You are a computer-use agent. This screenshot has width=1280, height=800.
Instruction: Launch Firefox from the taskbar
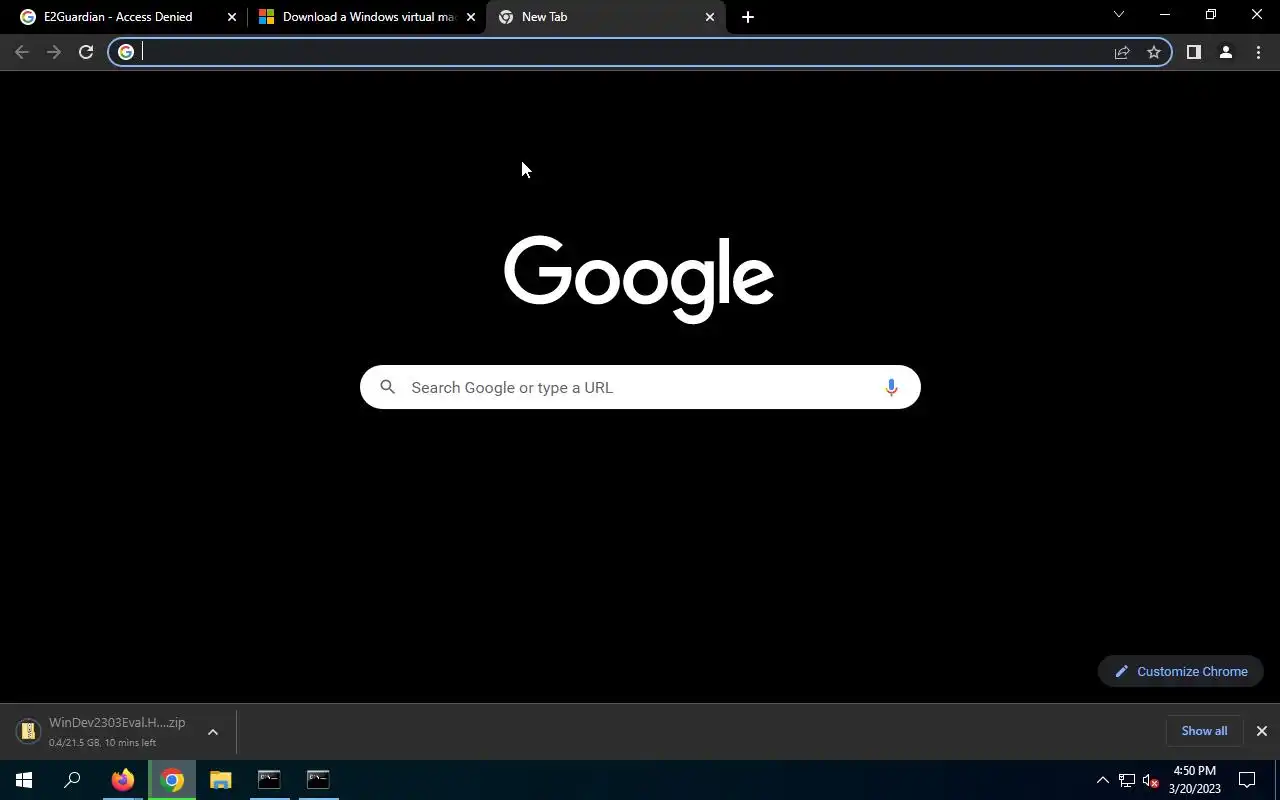[x=122, y=780]
